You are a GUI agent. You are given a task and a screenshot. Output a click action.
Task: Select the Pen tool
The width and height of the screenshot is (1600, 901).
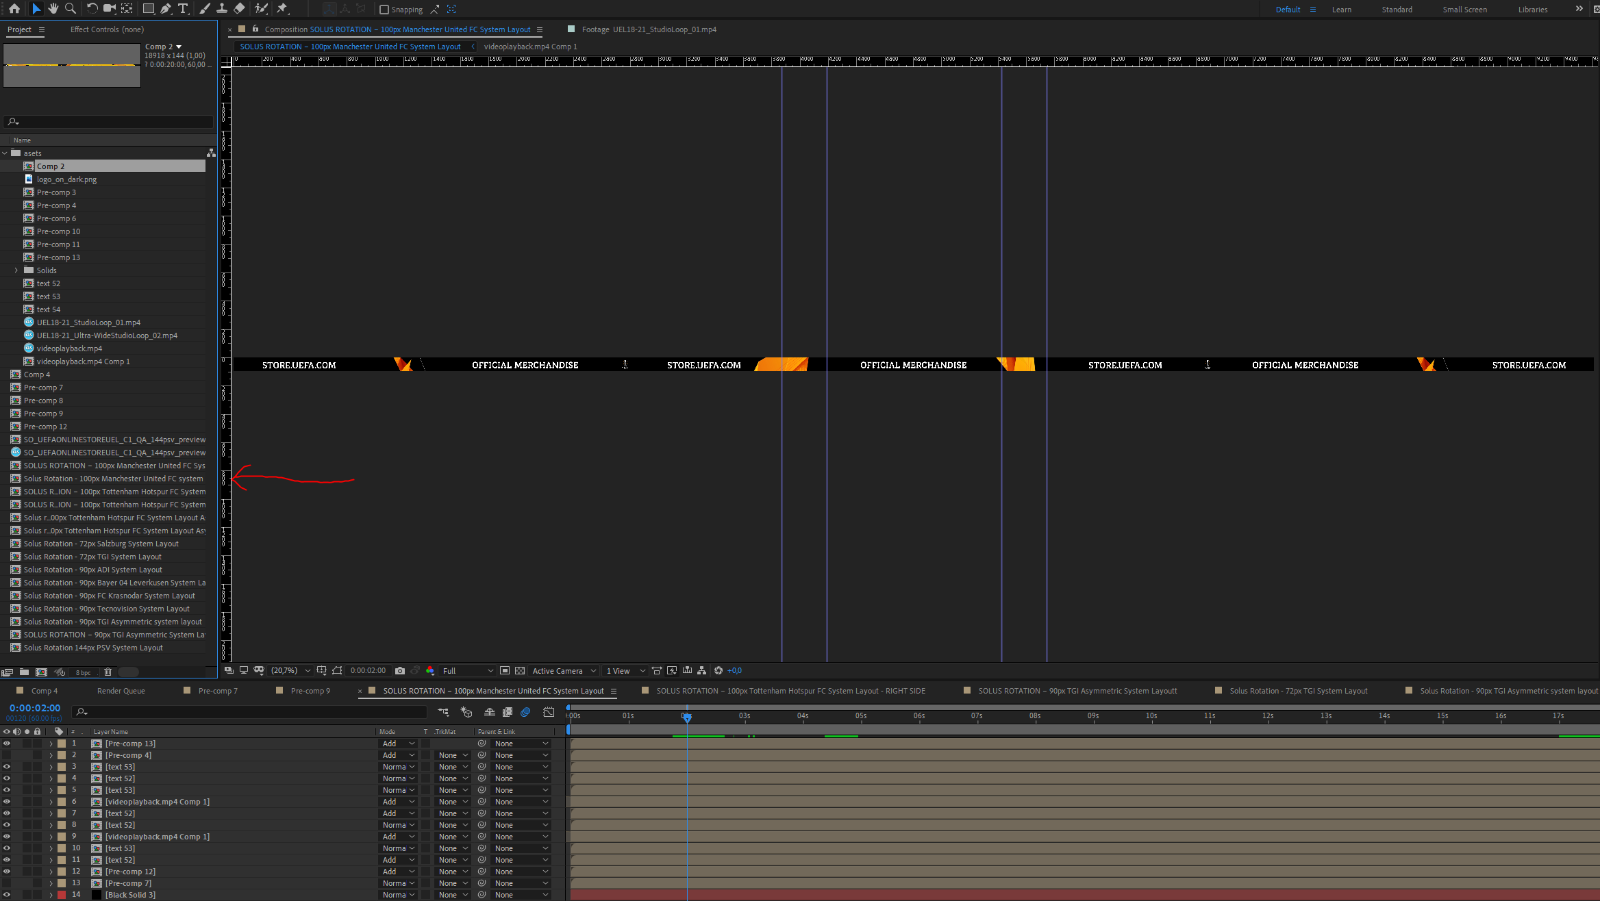point(166,8)
